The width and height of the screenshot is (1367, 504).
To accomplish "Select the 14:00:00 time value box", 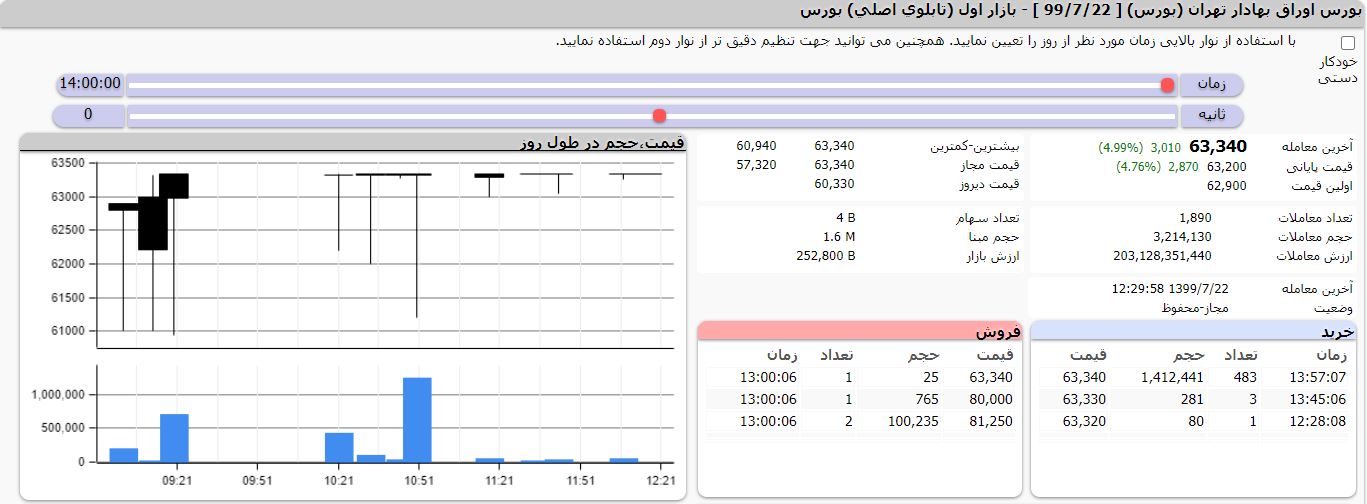I will click(x=89, y=84).
